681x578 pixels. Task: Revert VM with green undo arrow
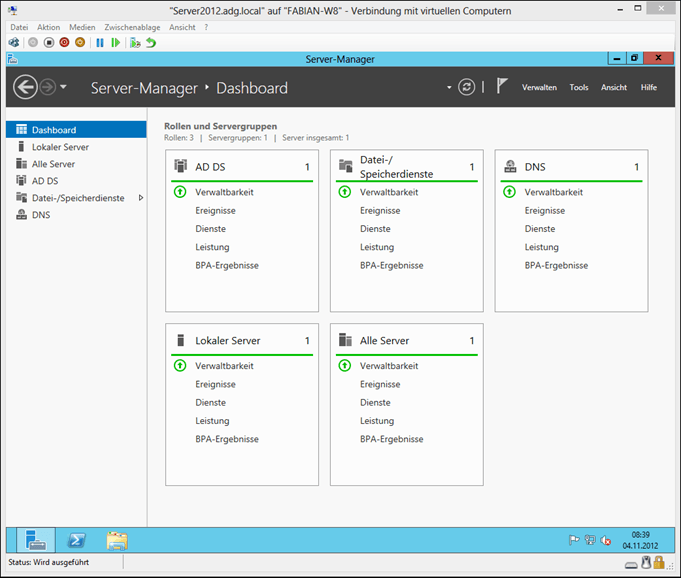[151, 43]
